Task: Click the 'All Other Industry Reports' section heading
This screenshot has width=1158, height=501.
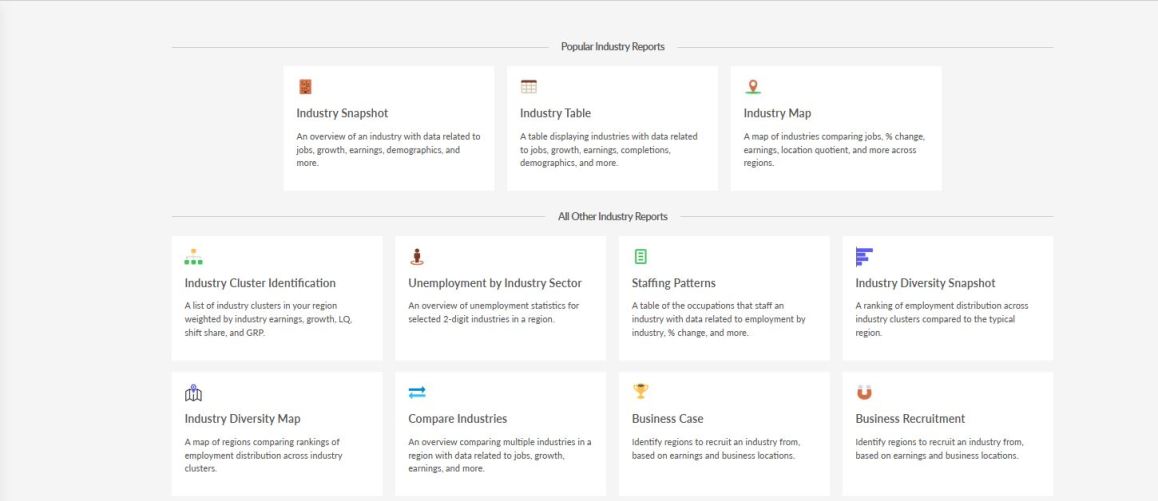Action: pyautogui.click(x=613, y=217)
